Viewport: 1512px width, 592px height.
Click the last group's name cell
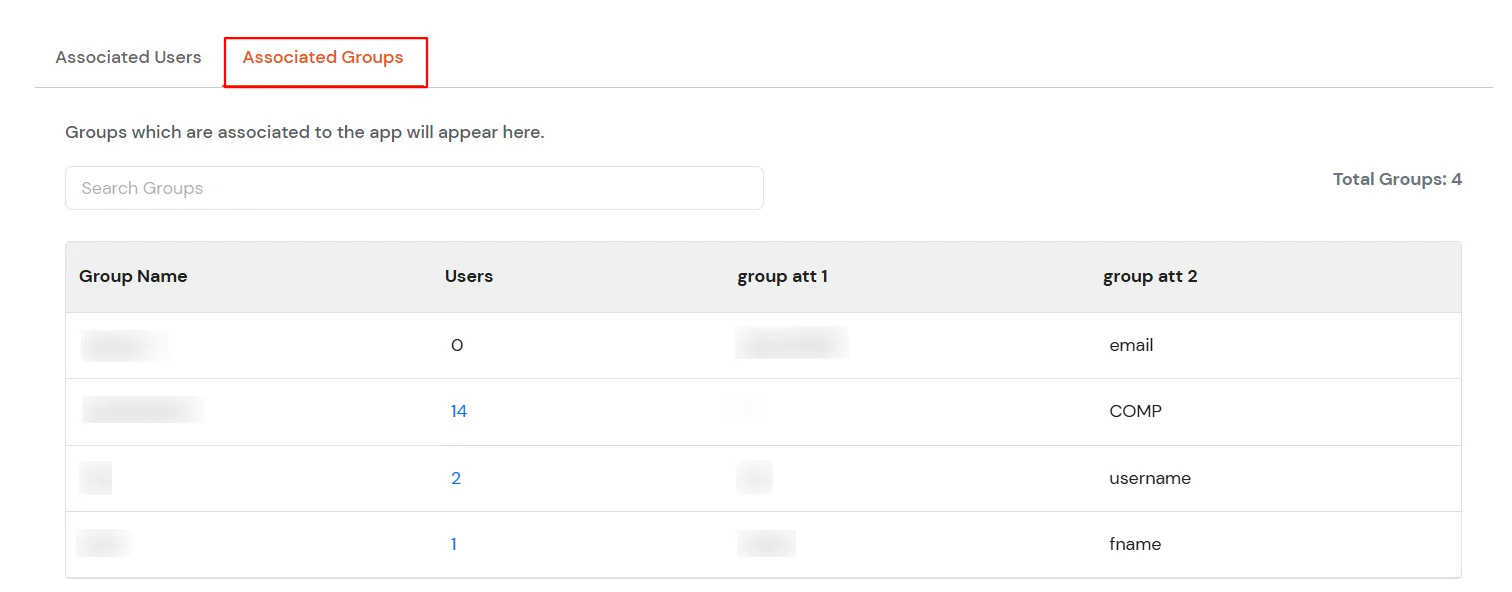click(103, 544)
